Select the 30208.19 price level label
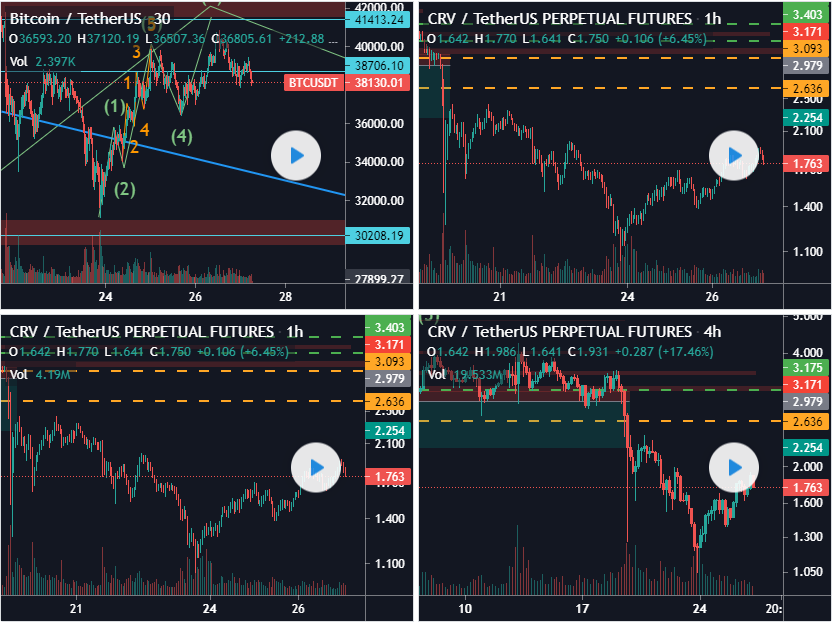 click(378, 235)
